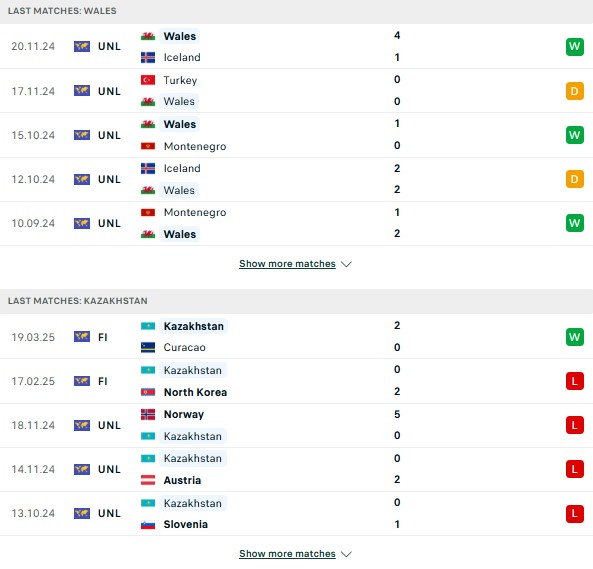Click the Curacao flag icon
Screen dimensions: 593x569
pos(148,347)
